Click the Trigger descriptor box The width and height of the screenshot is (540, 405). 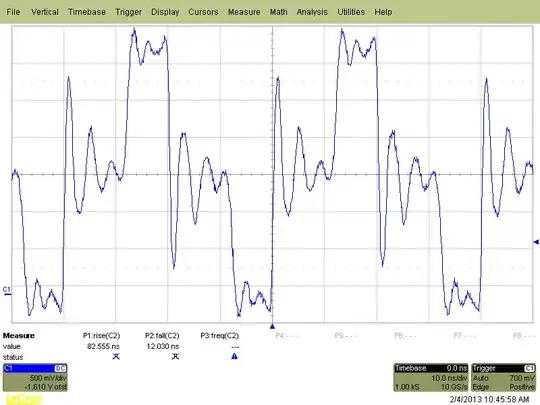[x=503, y=377]
